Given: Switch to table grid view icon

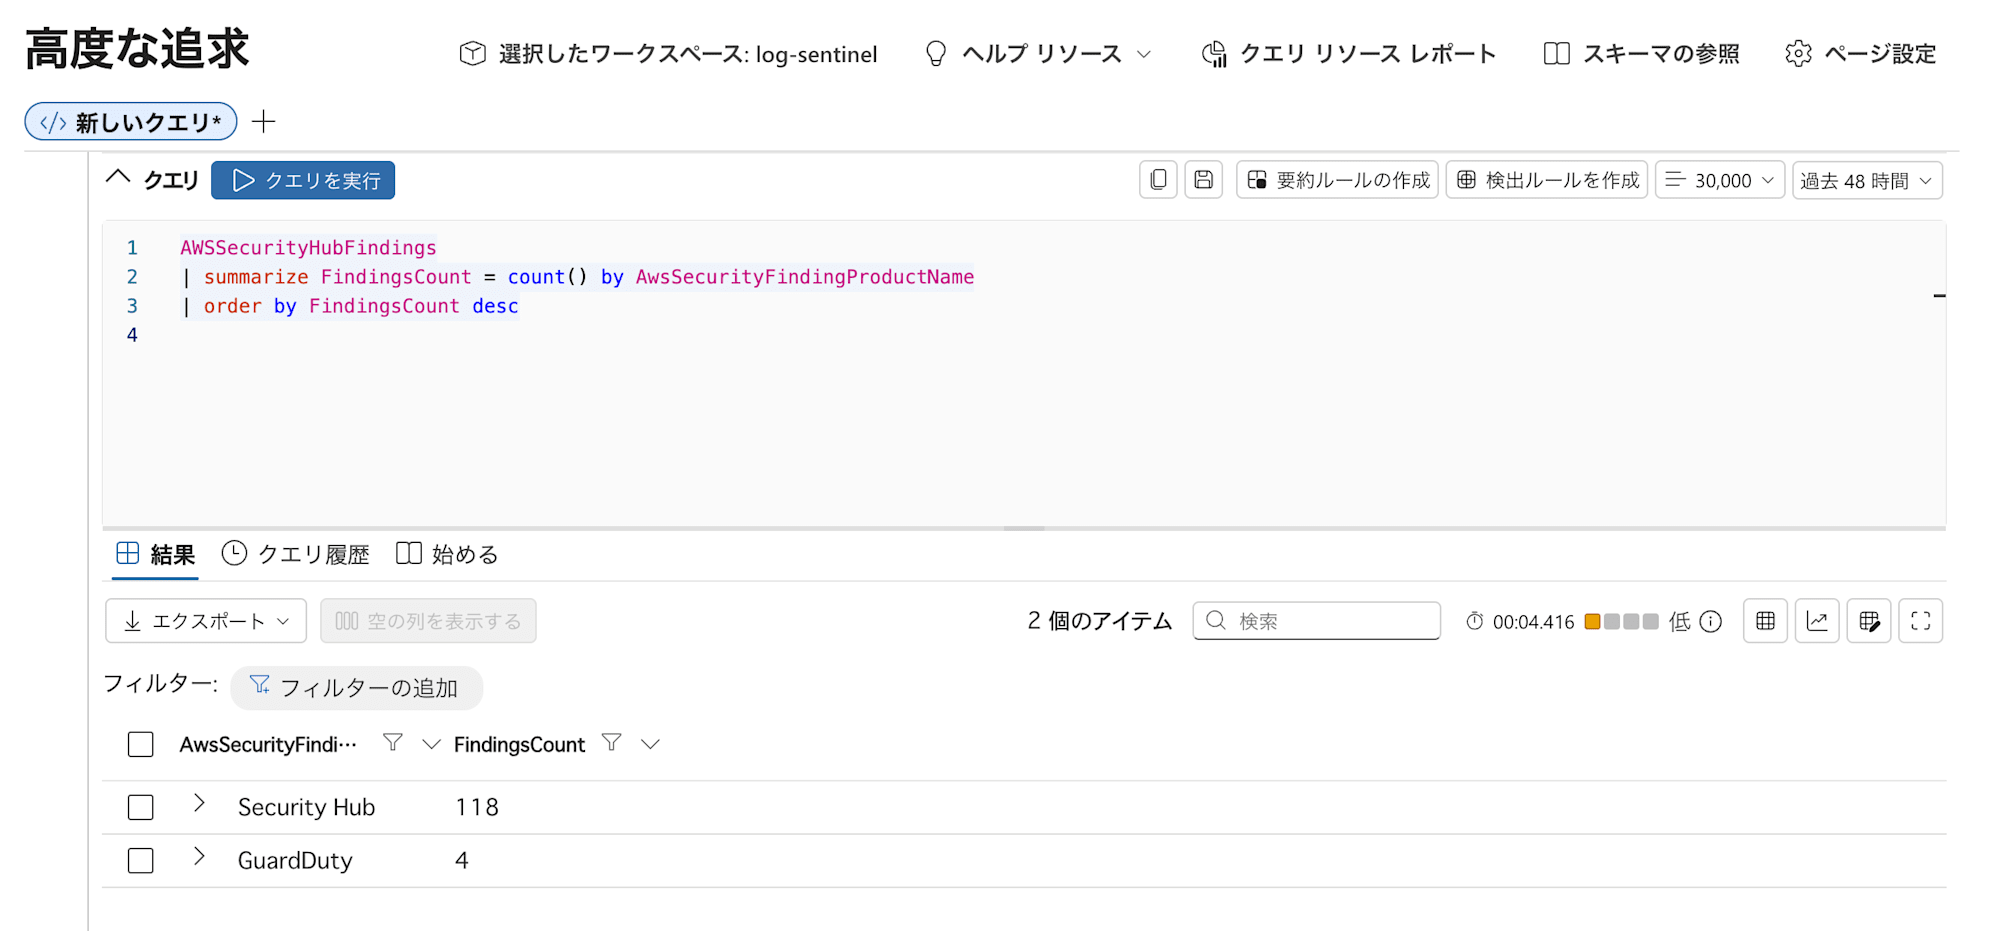Looking at the screenshot, I should pos(1766,621).
